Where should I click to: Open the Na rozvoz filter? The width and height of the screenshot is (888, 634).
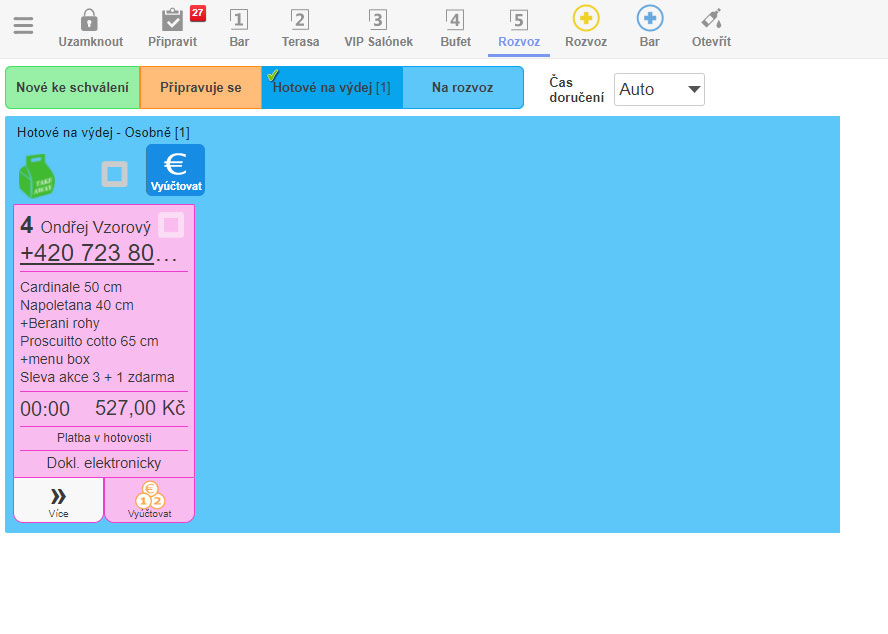462,88
